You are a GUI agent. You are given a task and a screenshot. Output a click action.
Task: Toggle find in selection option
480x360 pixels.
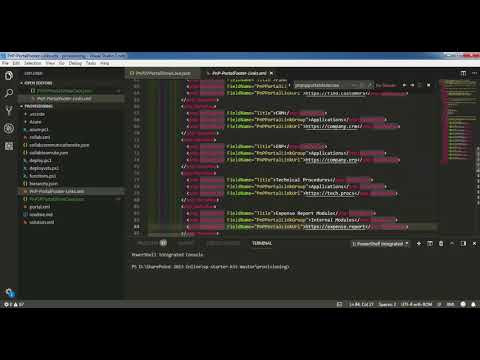[420, 85]
